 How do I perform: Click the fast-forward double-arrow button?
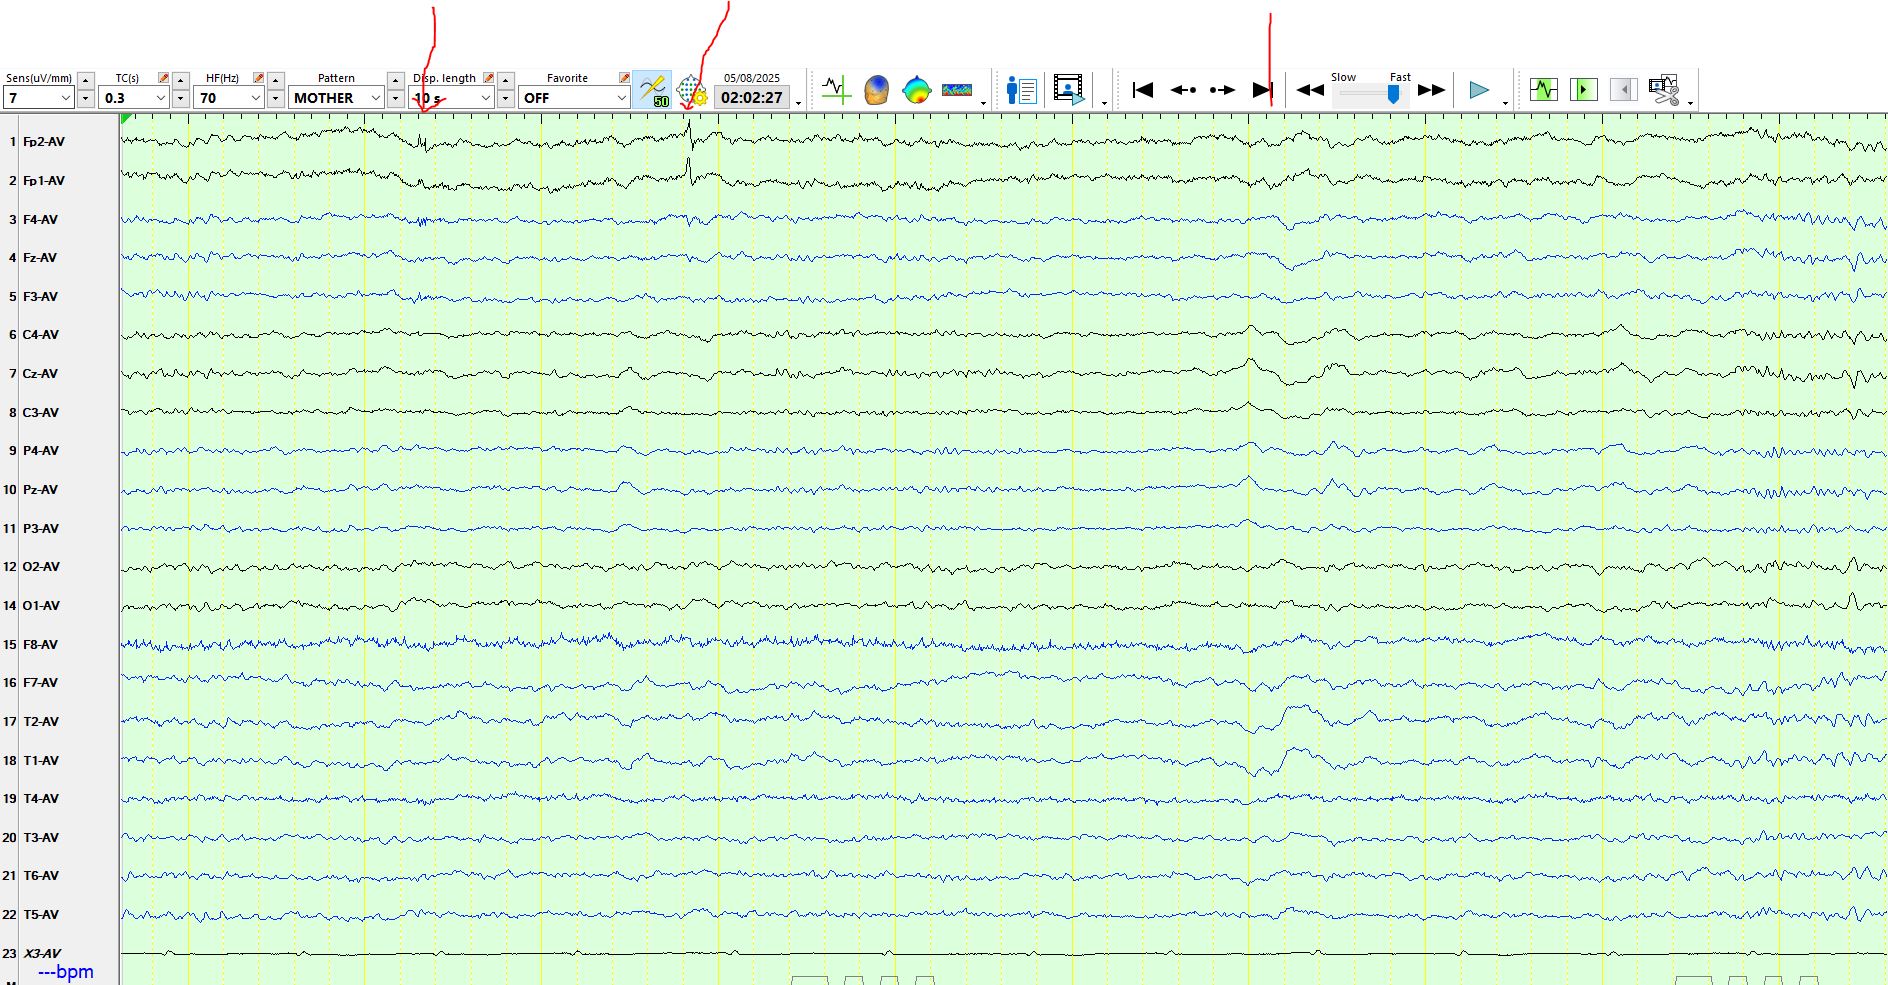coord(1432,90)
